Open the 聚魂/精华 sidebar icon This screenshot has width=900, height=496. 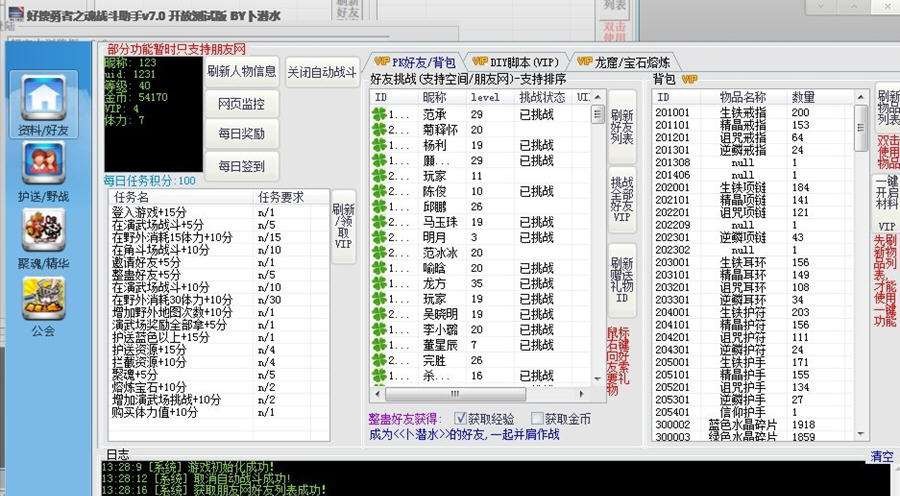[44, 230]
